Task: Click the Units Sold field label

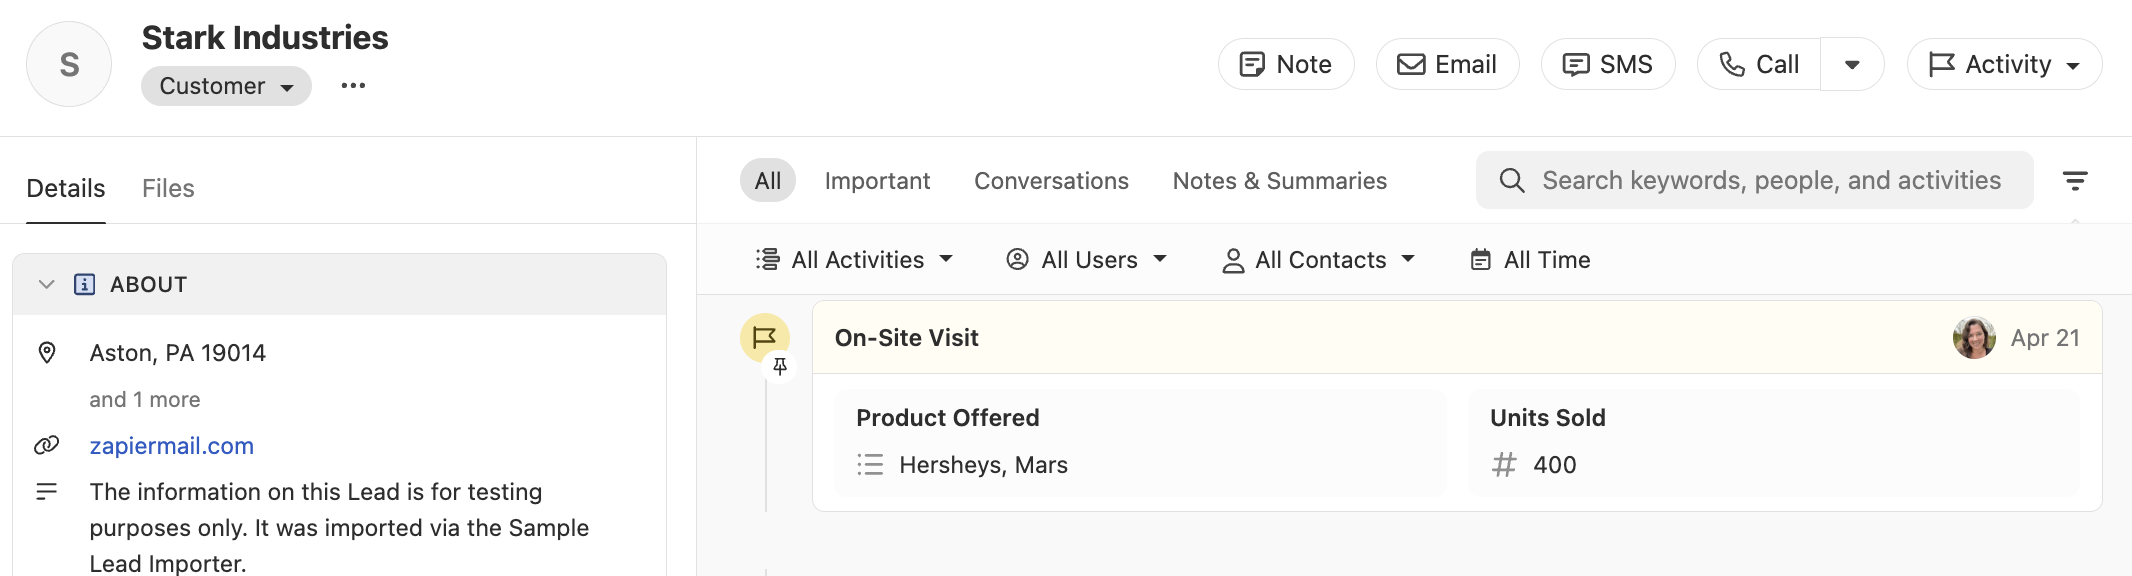Action: (x=1548, y=418)
